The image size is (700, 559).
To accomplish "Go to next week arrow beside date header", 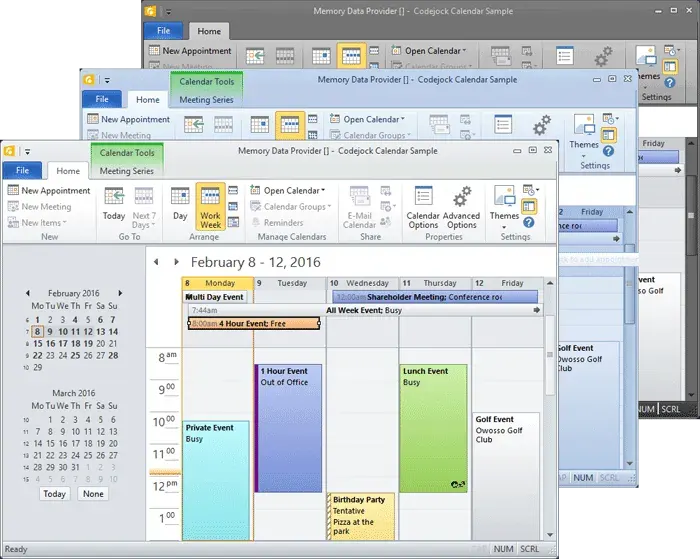I will 176,262.
